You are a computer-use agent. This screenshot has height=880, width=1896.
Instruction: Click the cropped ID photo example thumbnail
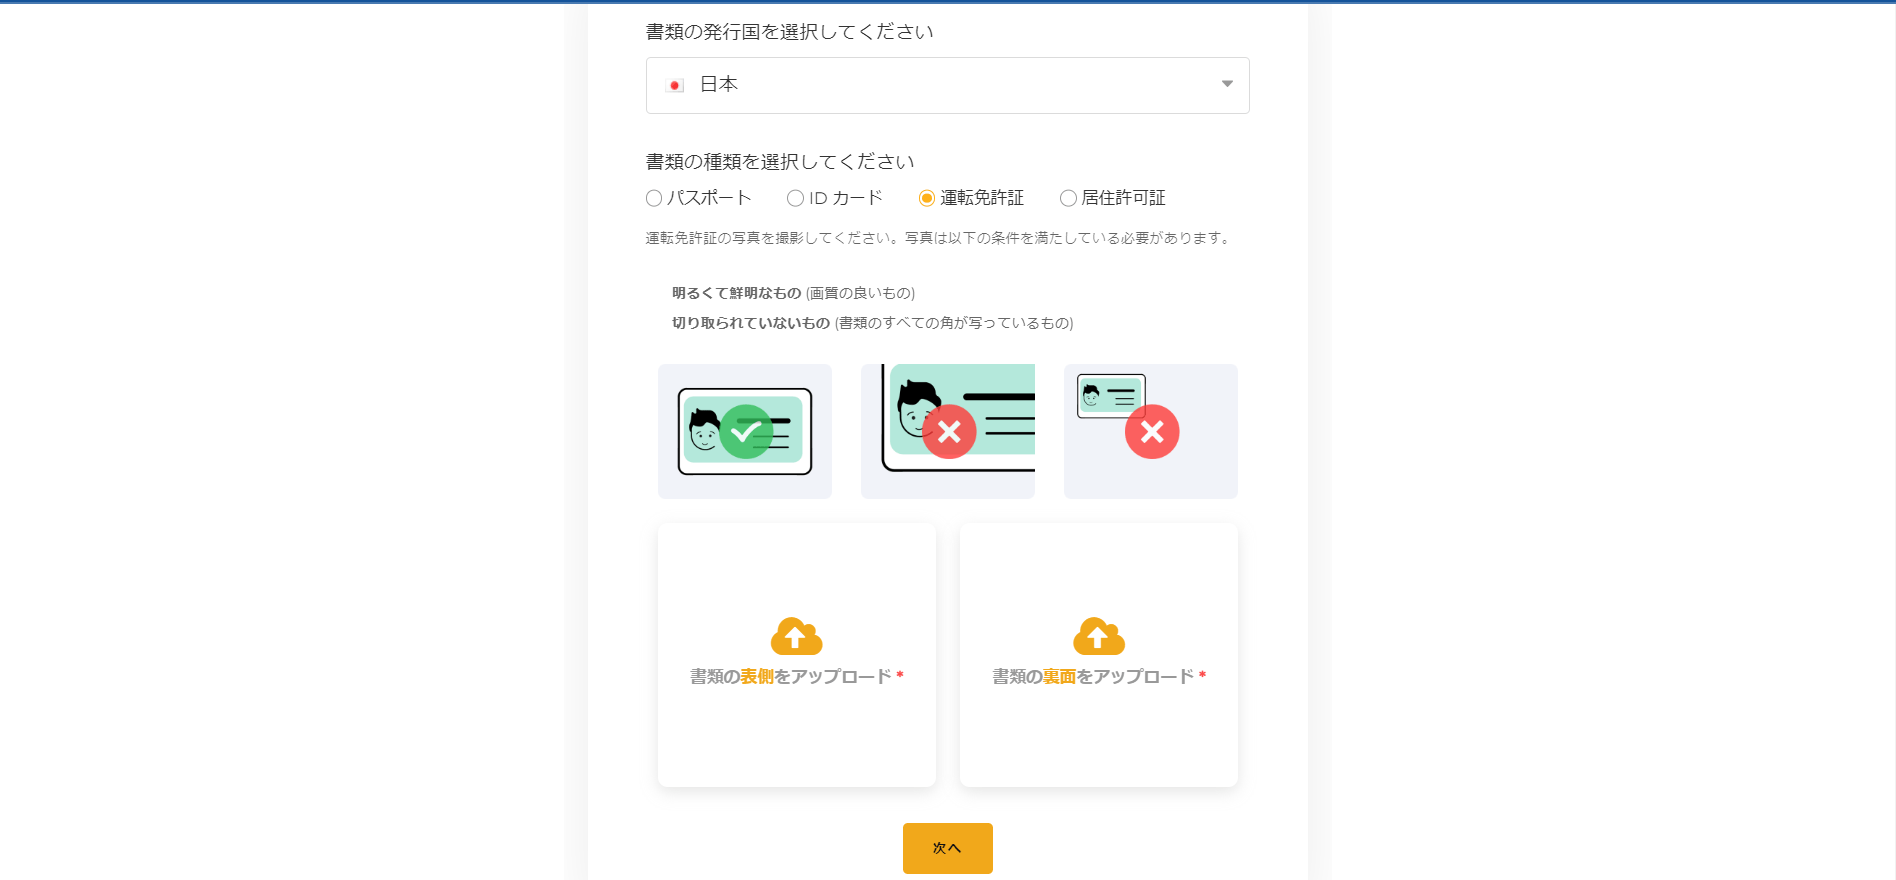(x=948, y=431)
